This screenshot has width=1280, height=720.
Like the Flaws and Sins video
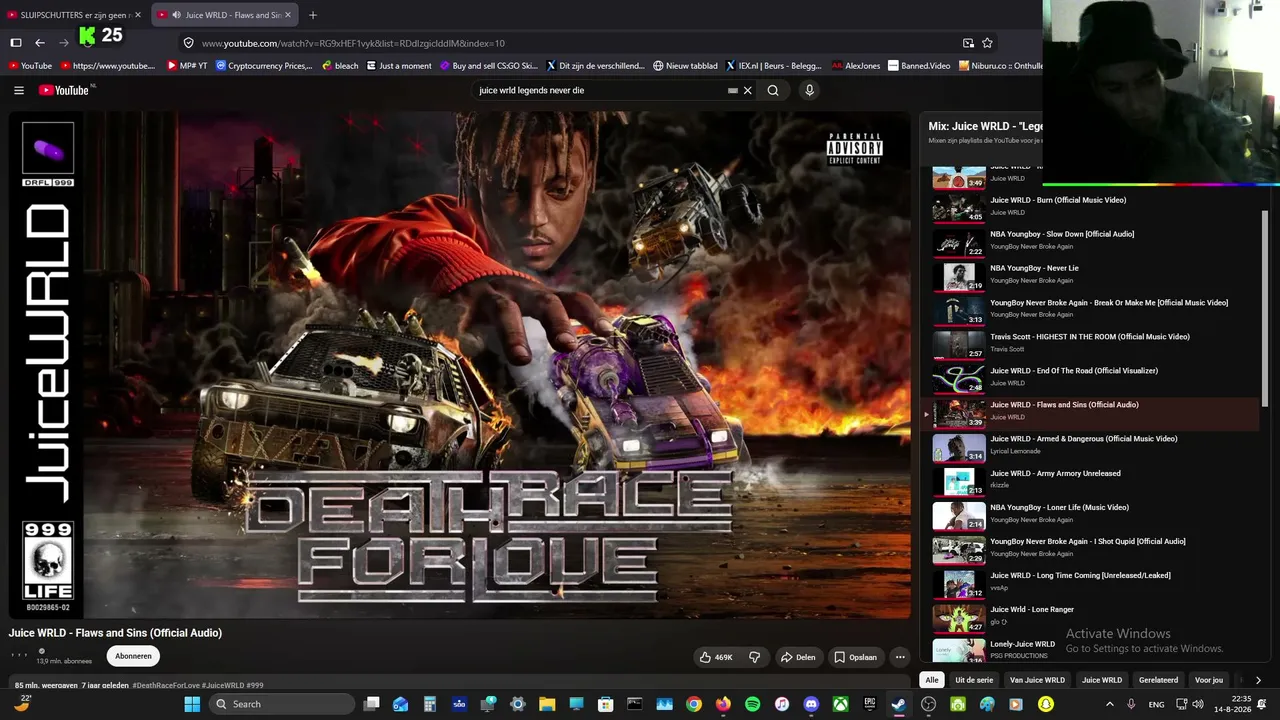(716, 657)
